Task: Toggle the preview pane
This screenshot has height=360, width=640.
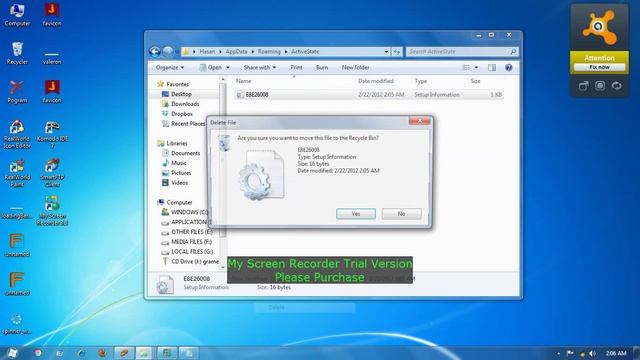Action: 492,68
